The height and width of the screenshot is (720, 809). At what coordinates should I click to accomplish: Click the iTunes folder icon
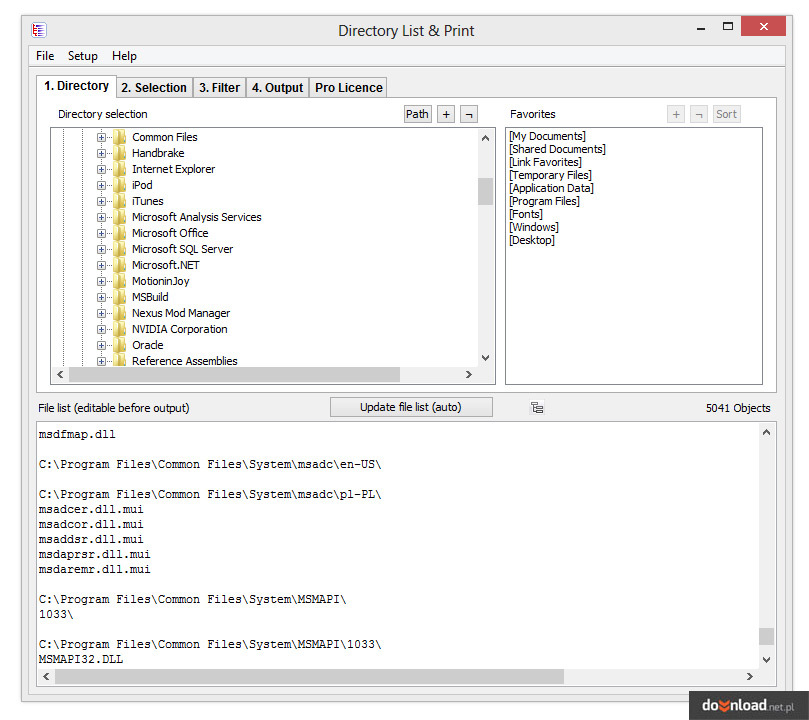coord(120,201)
